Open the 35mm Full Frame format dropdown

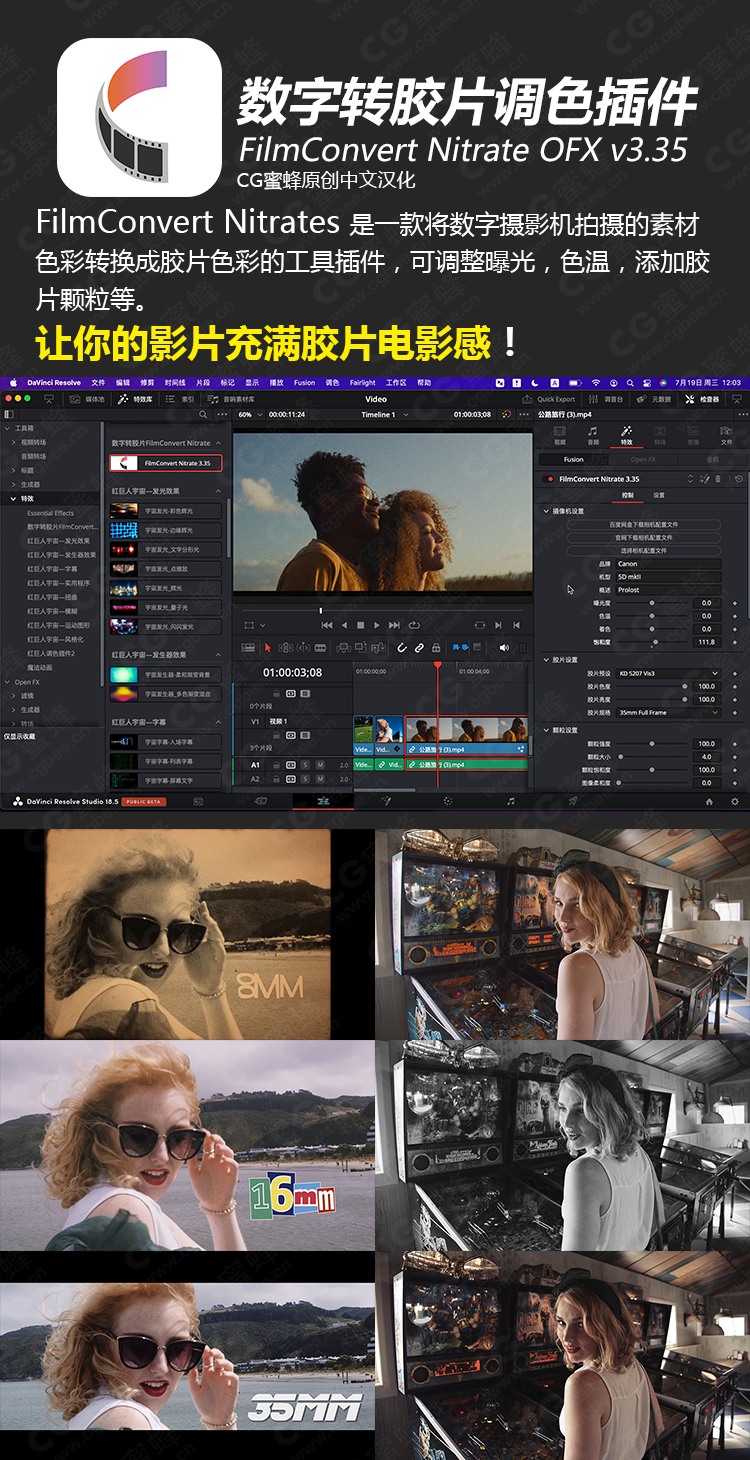pyautogui.click(x=669, y=713)
